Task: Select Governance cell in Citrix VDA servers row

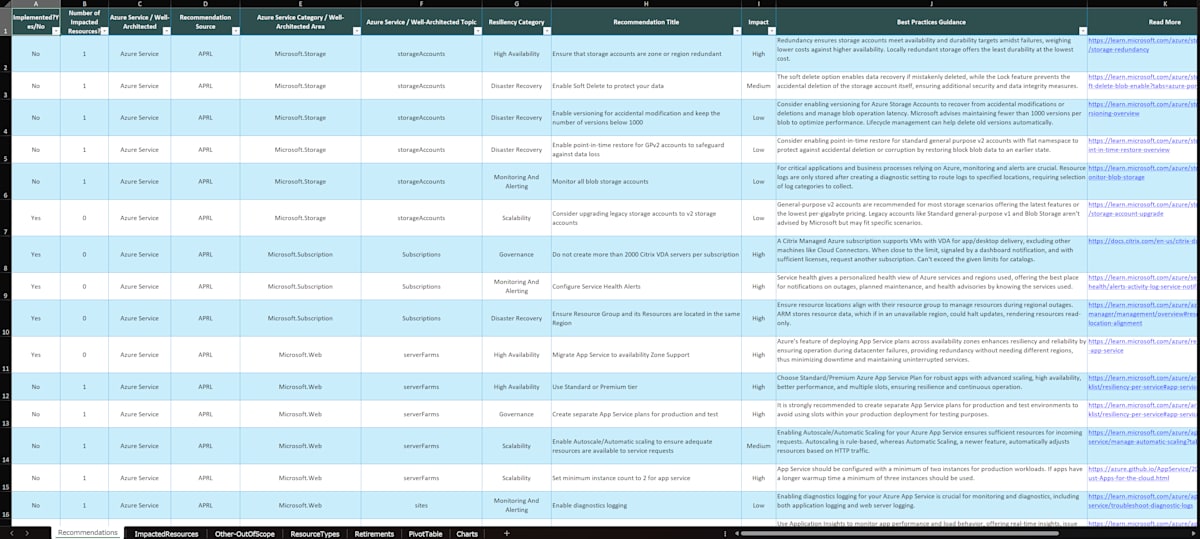Action: (516, 254)
